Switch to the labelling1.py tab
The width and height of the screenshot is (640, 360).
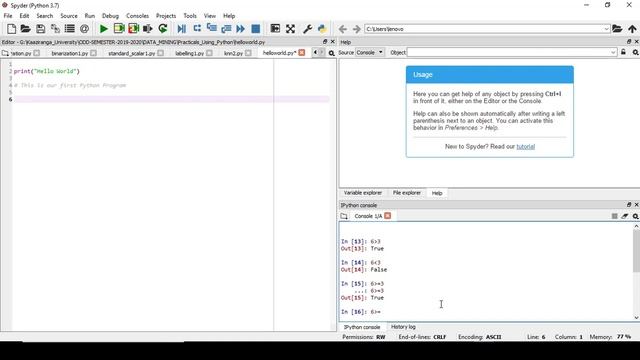[x=189, y=53]
